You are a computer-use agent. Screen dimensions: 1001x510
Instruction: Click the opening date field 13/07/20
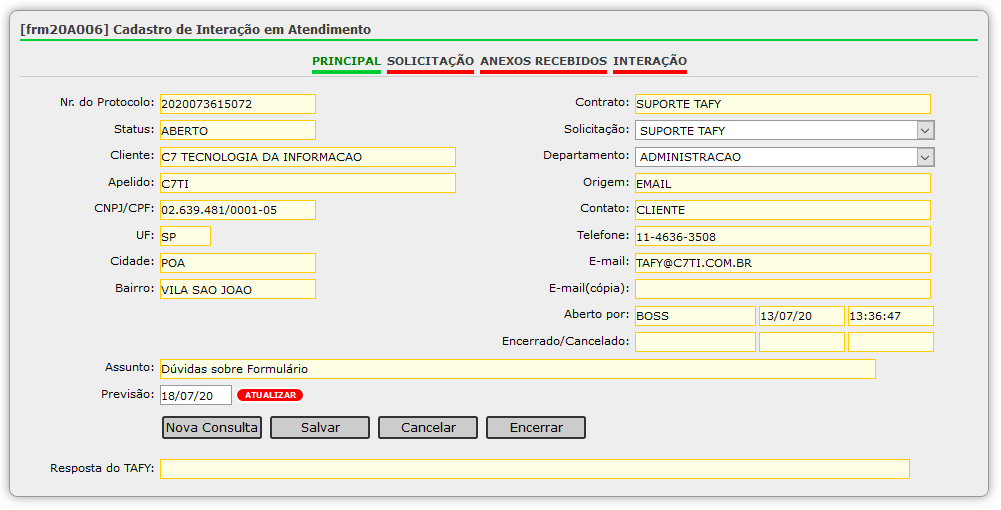coord(802,316)
